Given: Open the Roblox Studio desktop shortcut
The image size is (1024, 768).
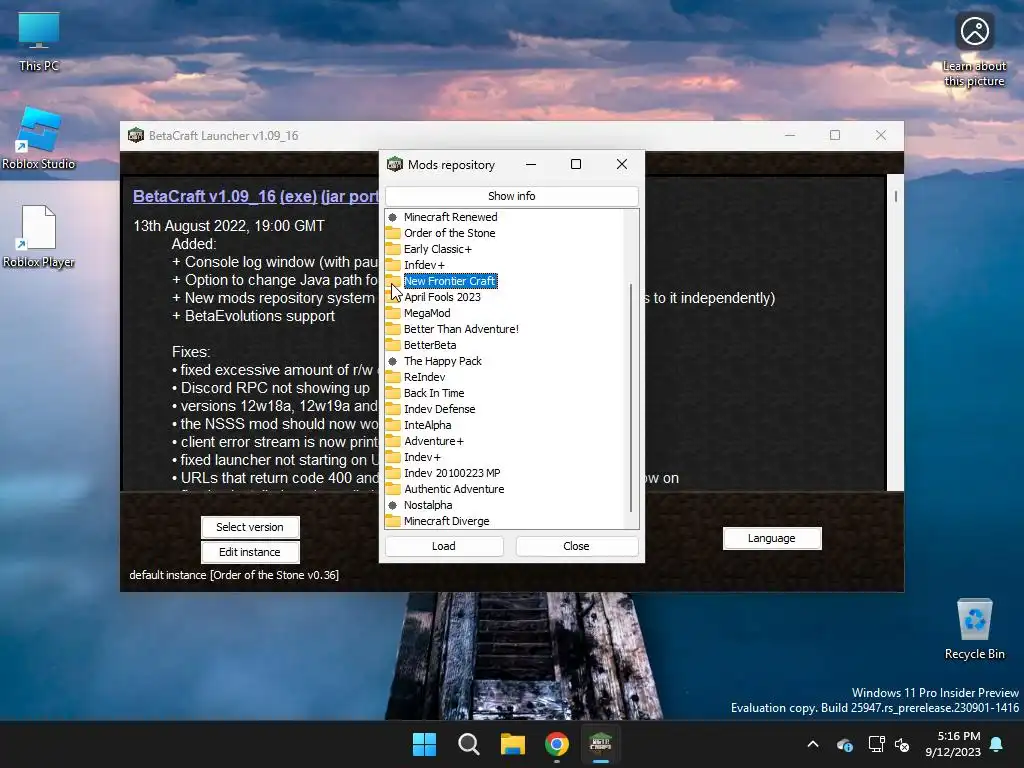Looking at the screenshot, I should pos(39,138).
